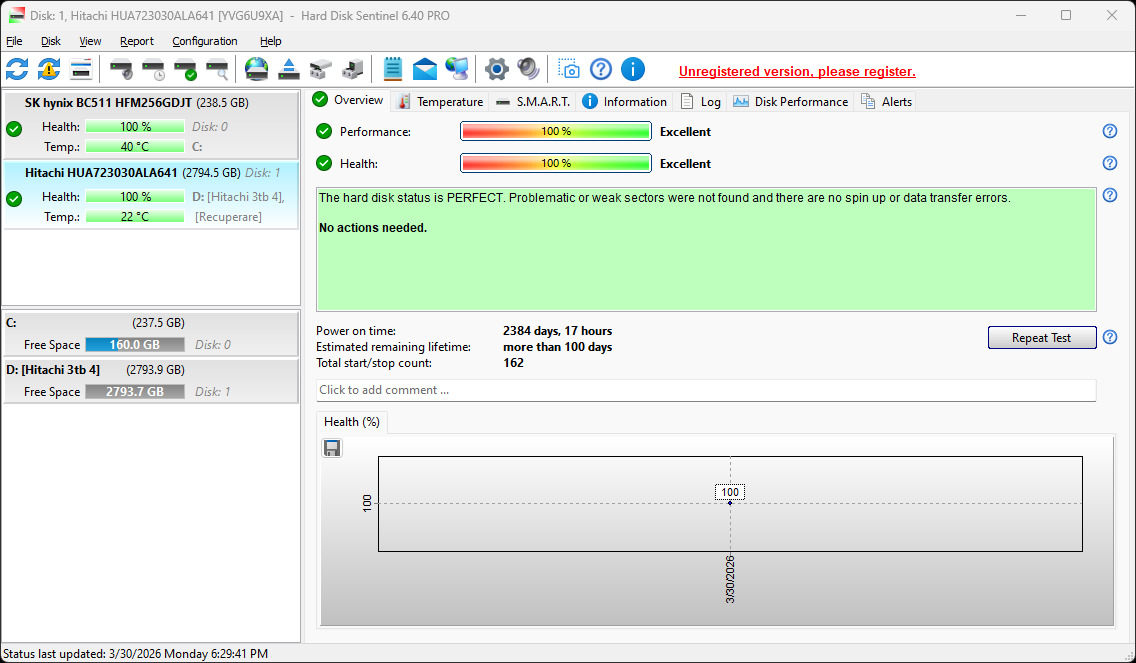The image size is (1136, 663).
Task: Switch to the Temperature tab
Action: (440, 101)
